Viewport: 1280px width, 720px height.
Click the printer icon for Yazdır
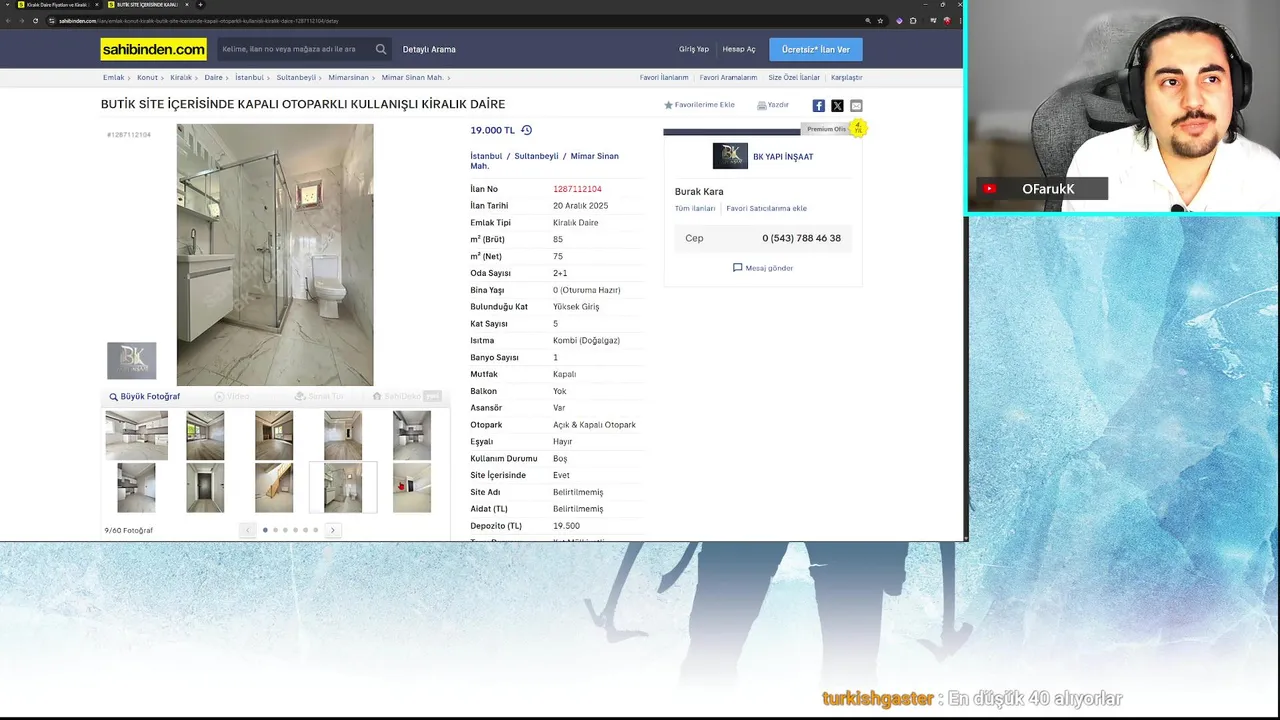761,105
